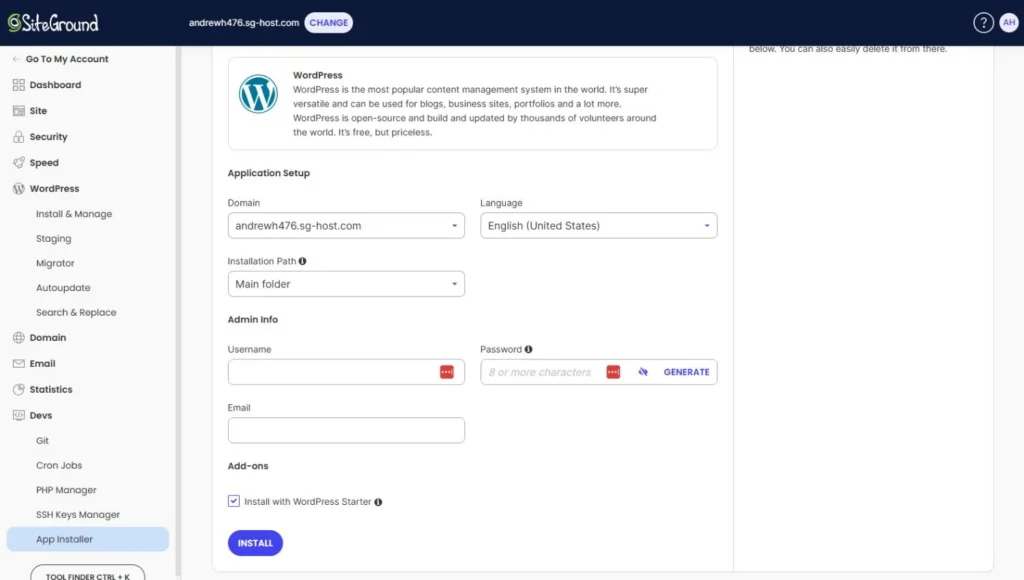Click the Password info icon

528,349
